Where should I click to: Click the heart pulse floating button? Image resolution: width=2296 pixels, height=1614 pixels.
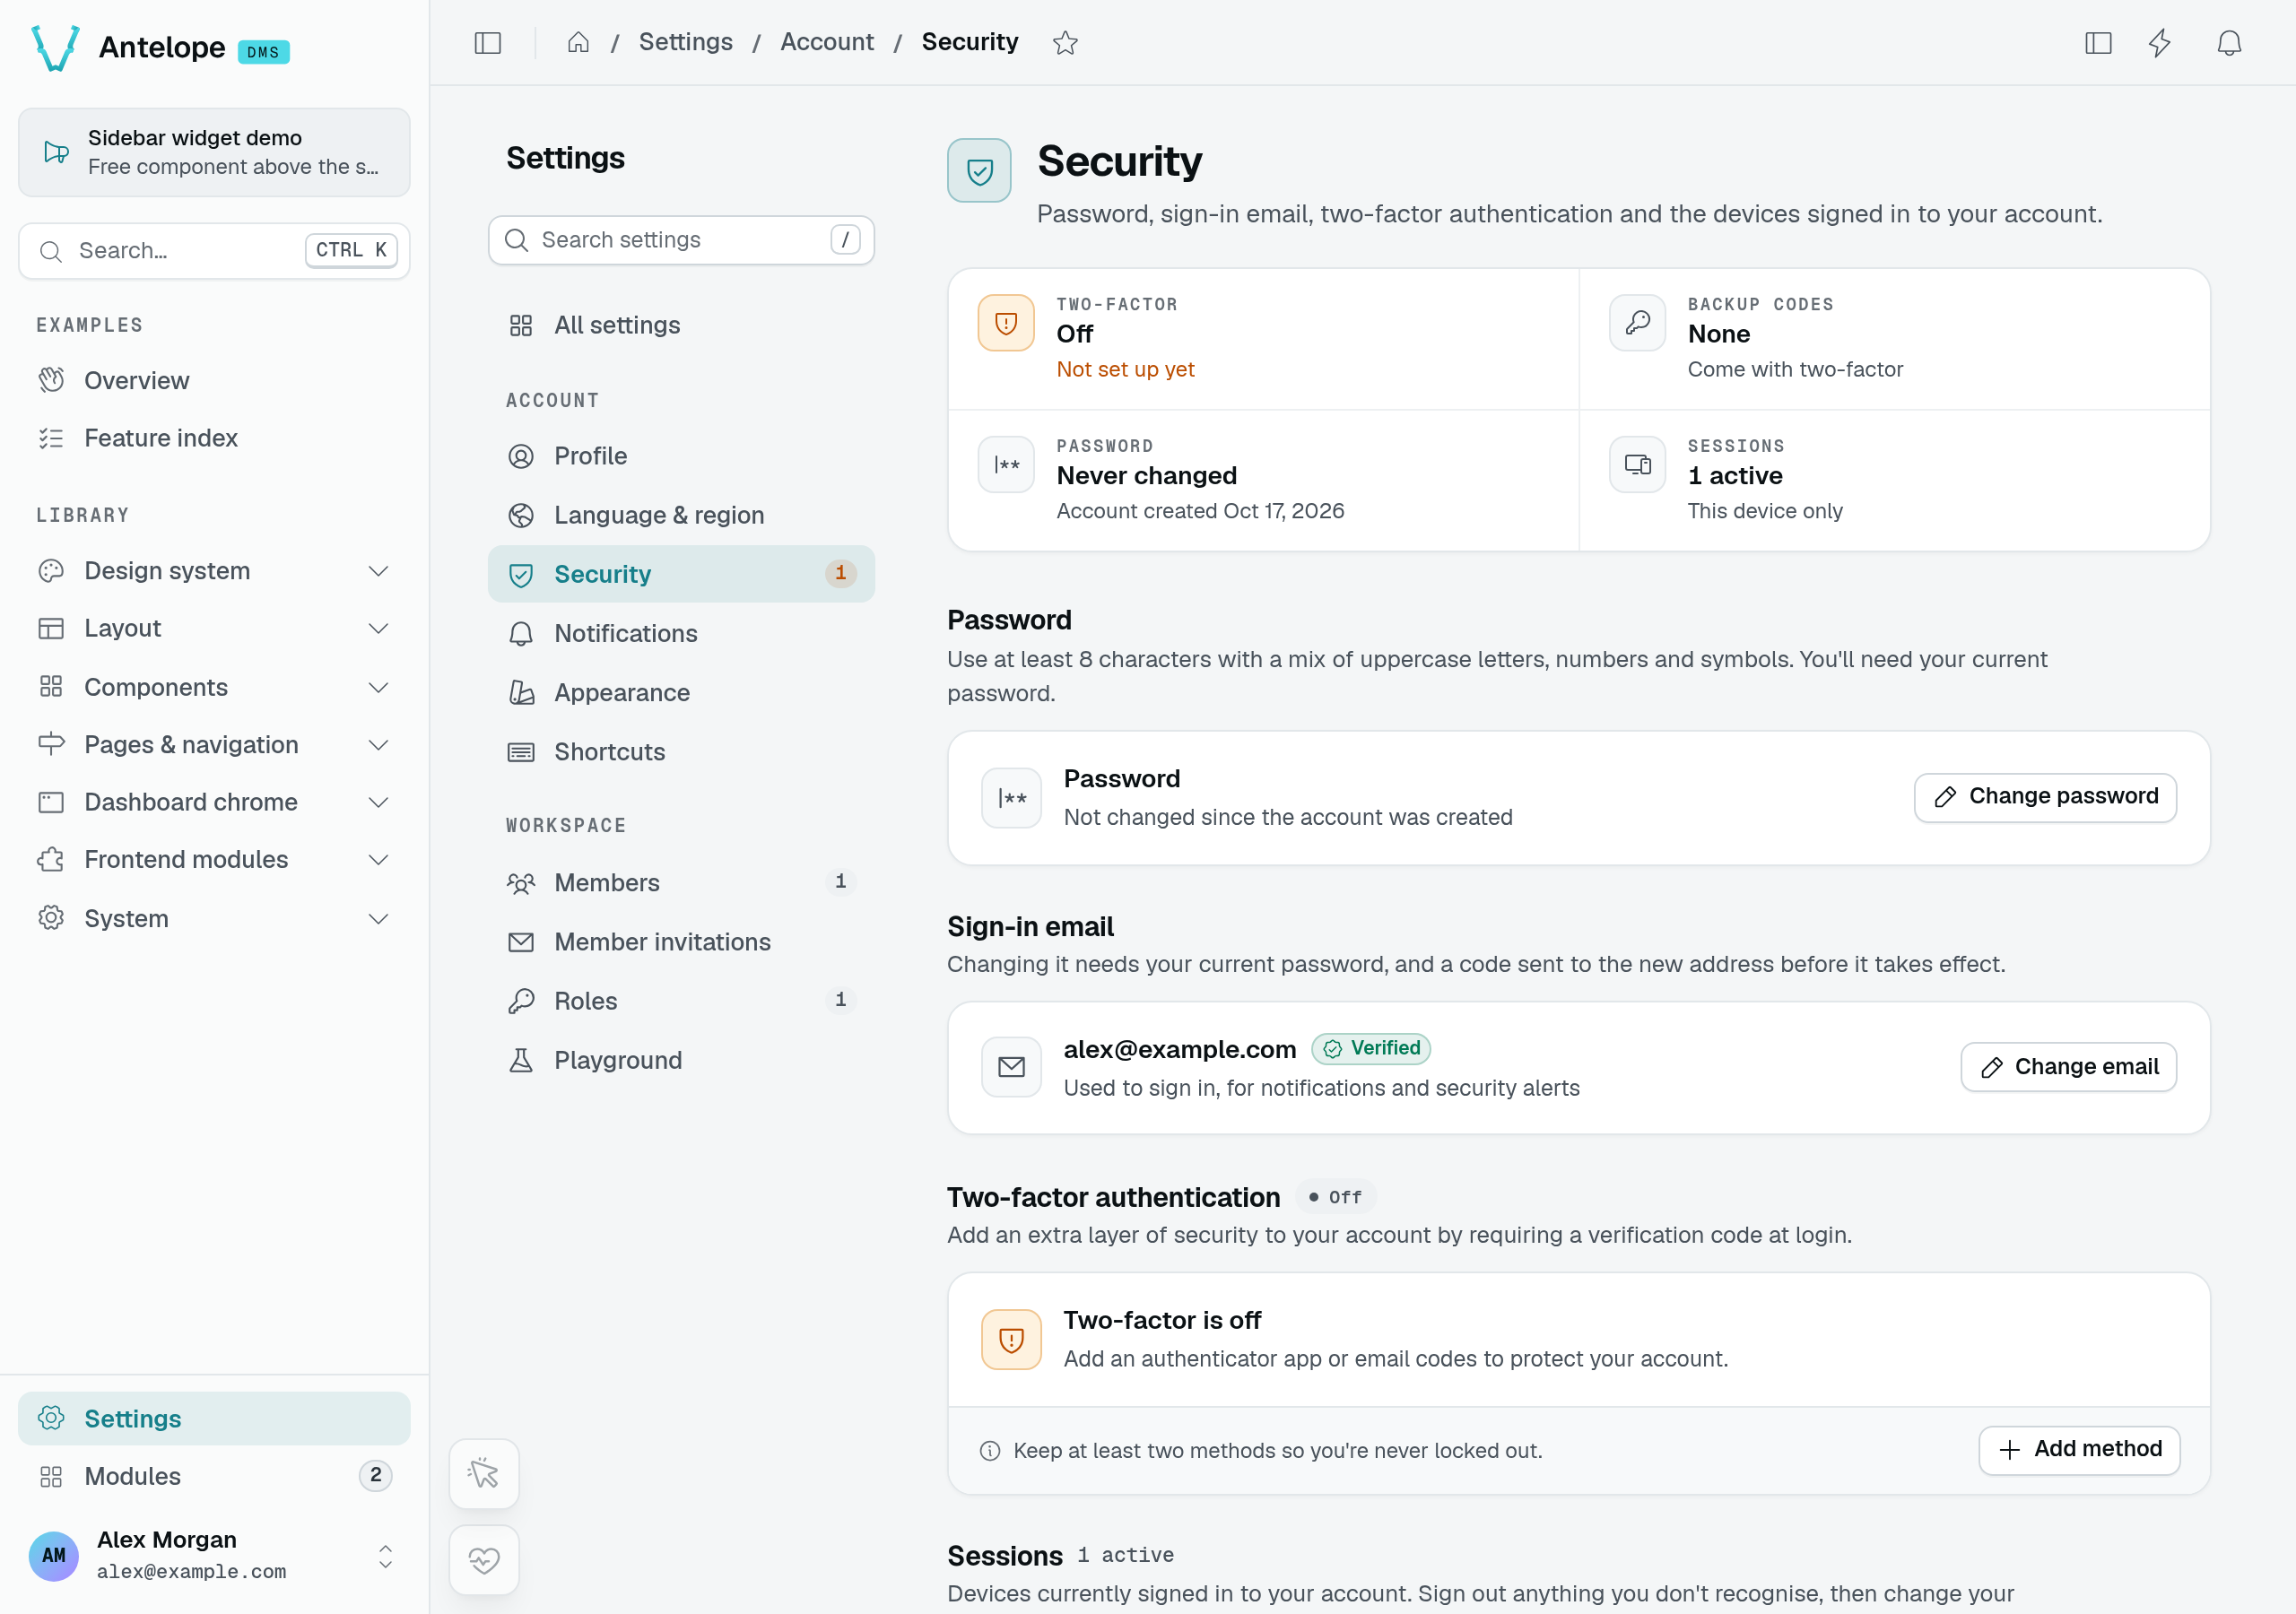point(484,1559)
